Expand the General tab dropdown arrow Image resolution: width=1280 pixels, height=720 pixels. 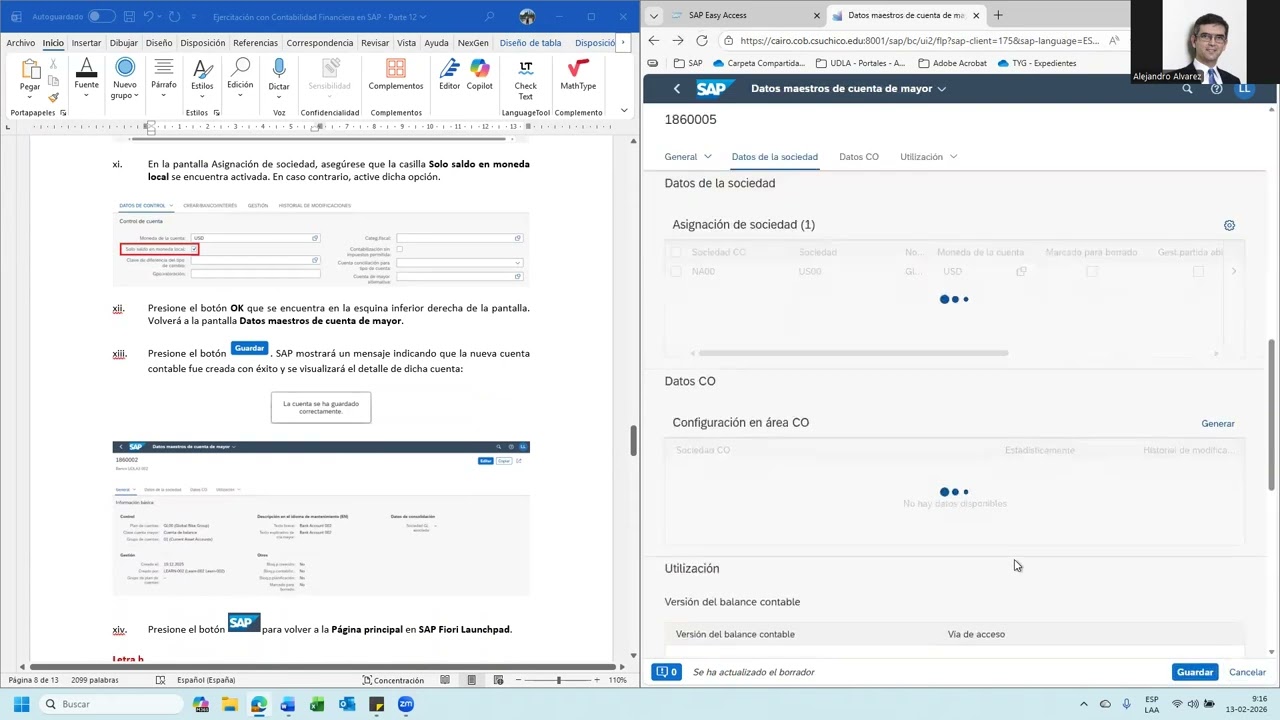[708, 157]
